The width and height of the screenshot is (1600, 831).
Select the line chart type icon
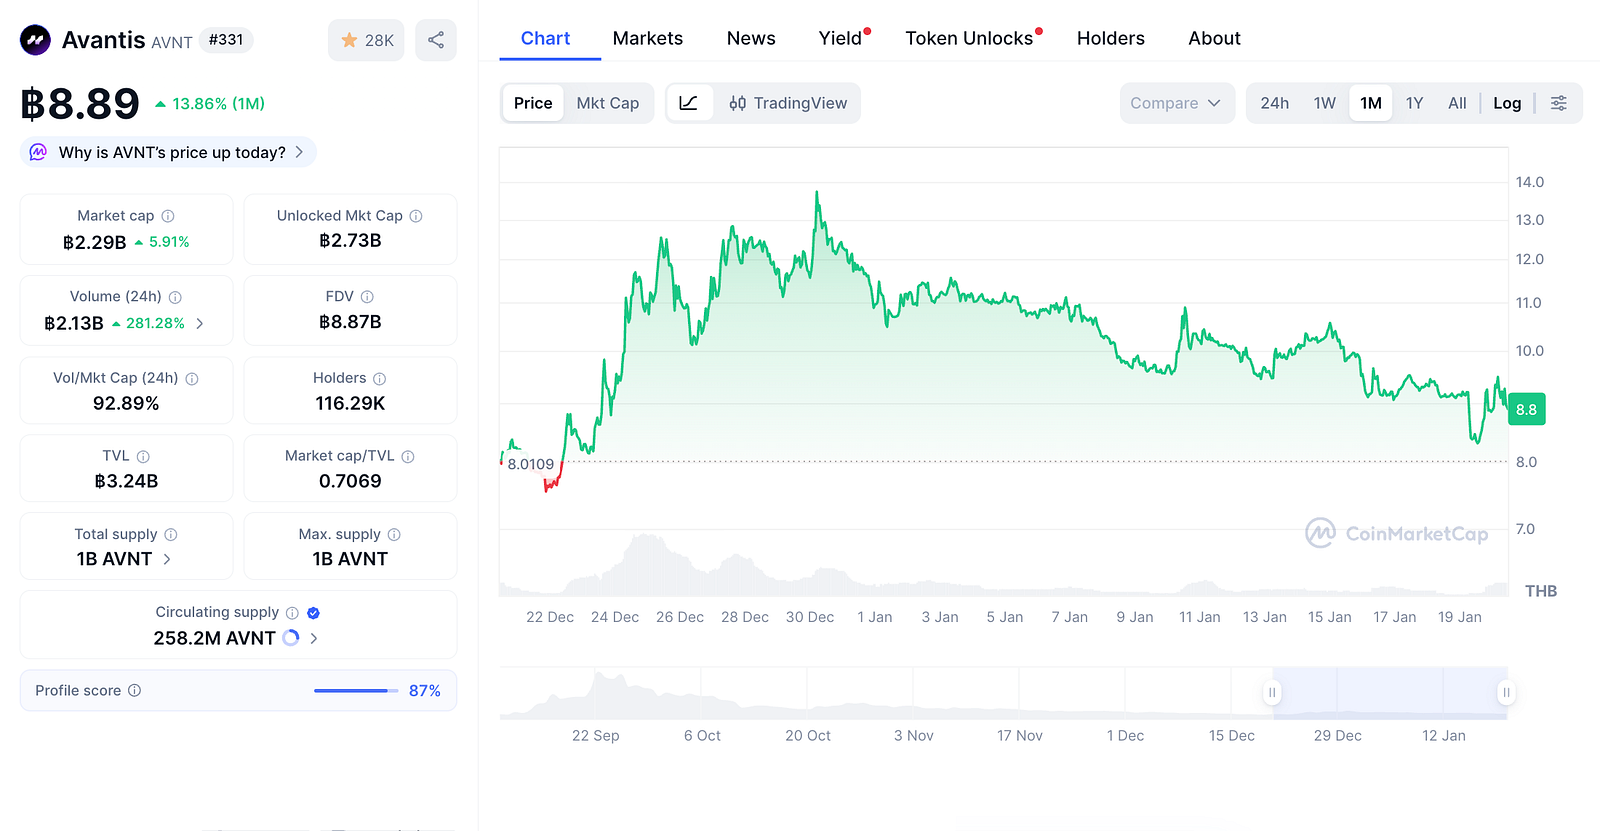689,103
